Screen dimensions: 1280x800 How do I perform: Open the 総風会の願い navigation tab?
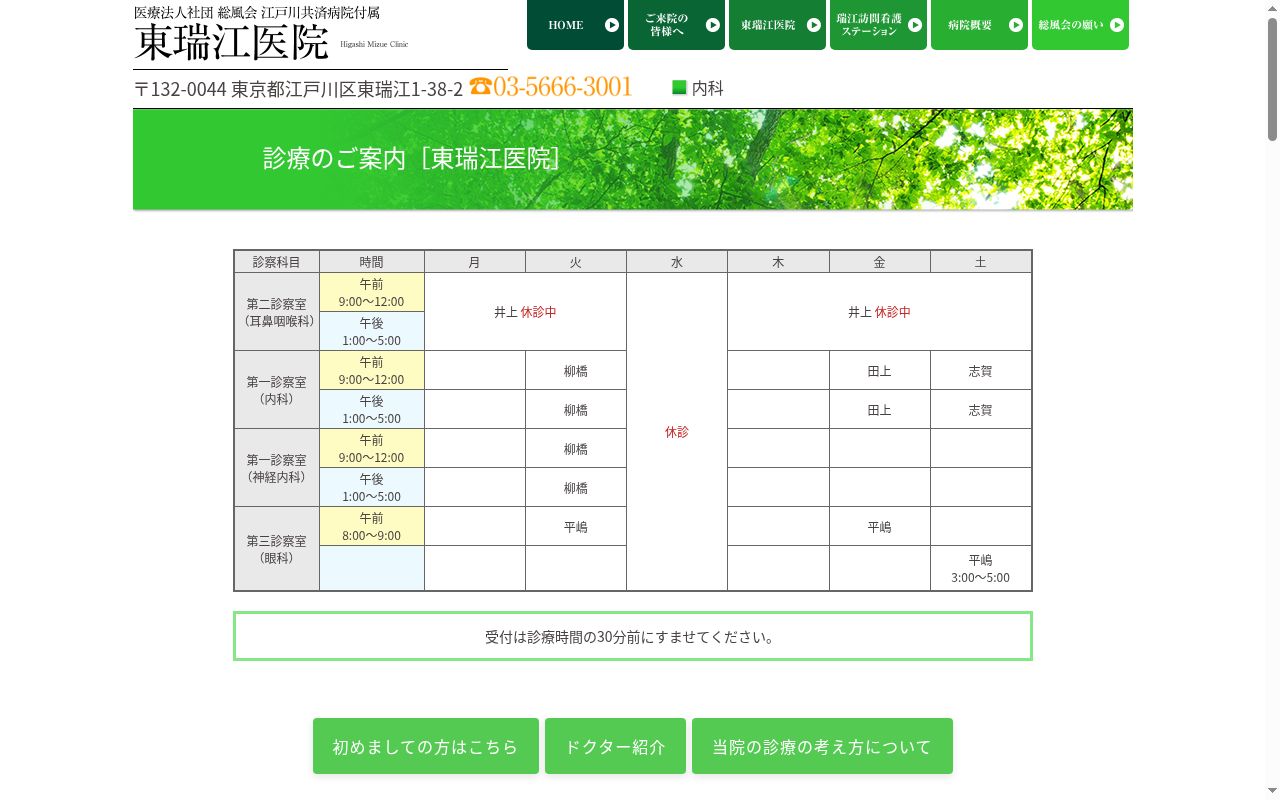coord(1080,25)
